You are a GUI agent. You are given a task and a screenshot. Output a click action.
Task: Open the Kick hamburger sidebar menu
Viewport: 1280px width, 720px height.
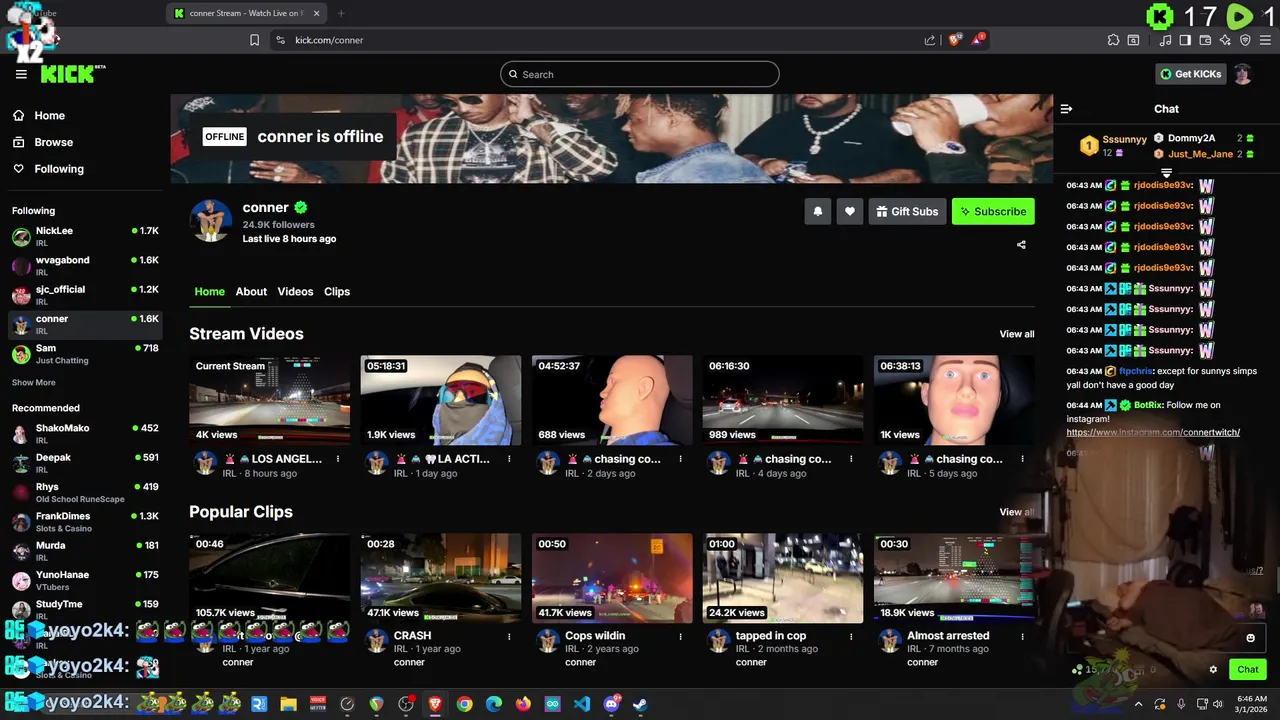21,74
